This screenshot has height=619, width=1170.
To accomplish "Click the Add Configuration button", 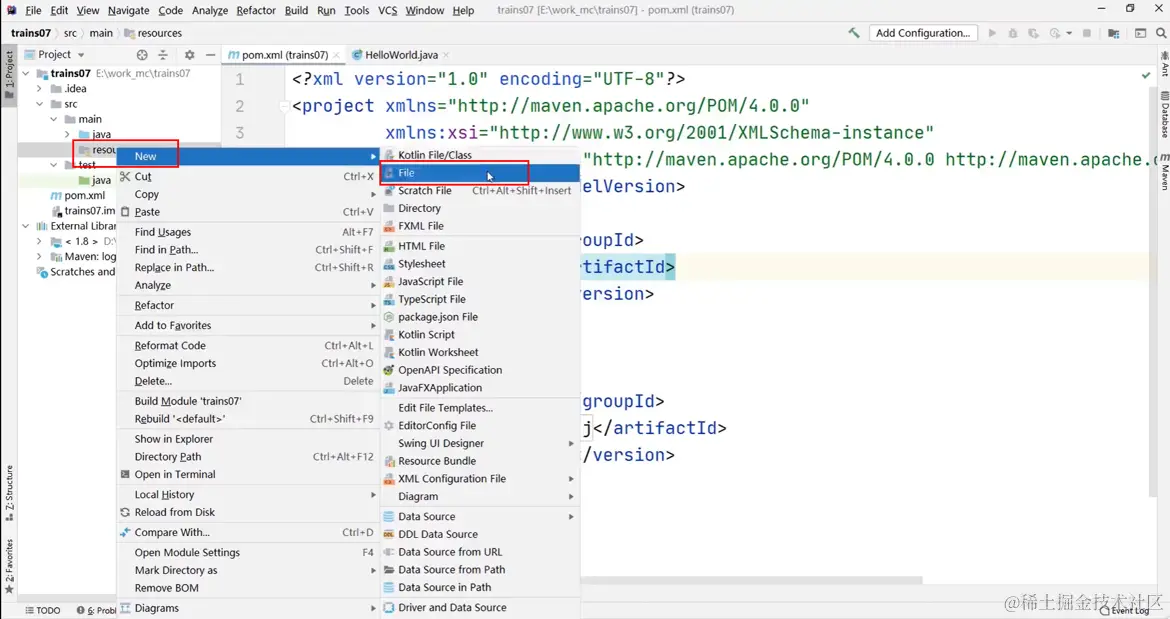I will (x=923, y=33).
